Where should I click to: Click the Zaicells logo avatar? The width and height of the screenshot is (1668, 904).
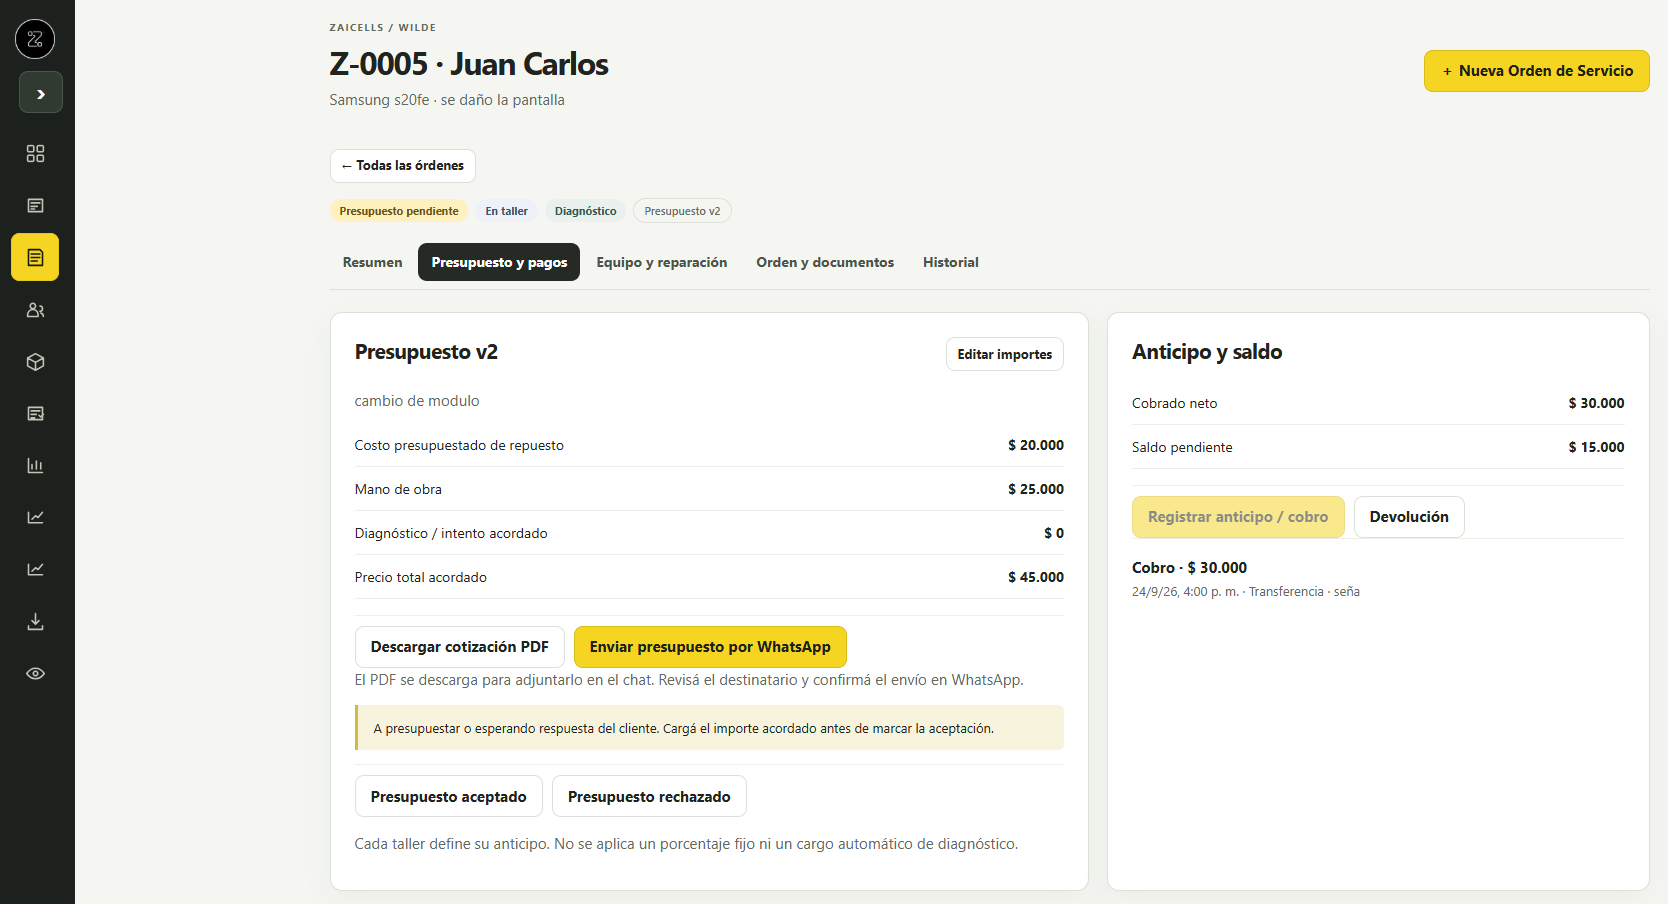[x=35, y=39]
